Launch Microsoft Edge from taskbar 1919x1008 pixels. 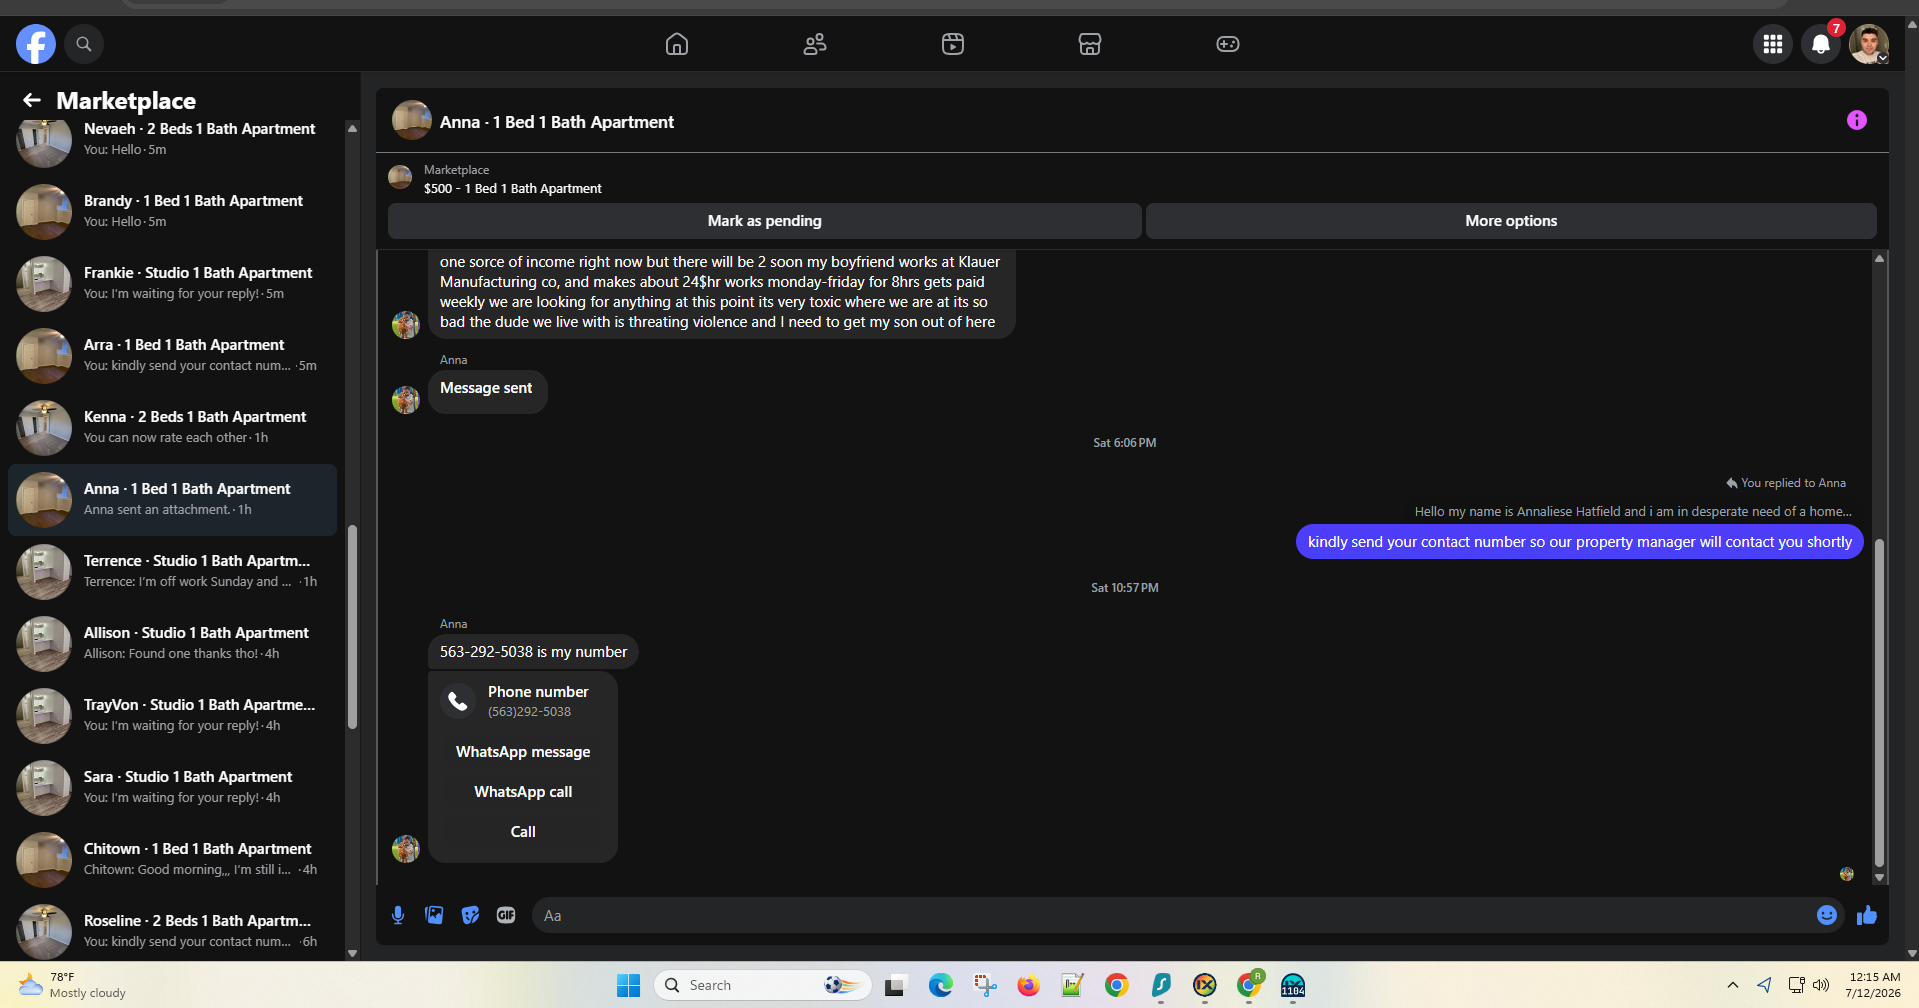941,985
